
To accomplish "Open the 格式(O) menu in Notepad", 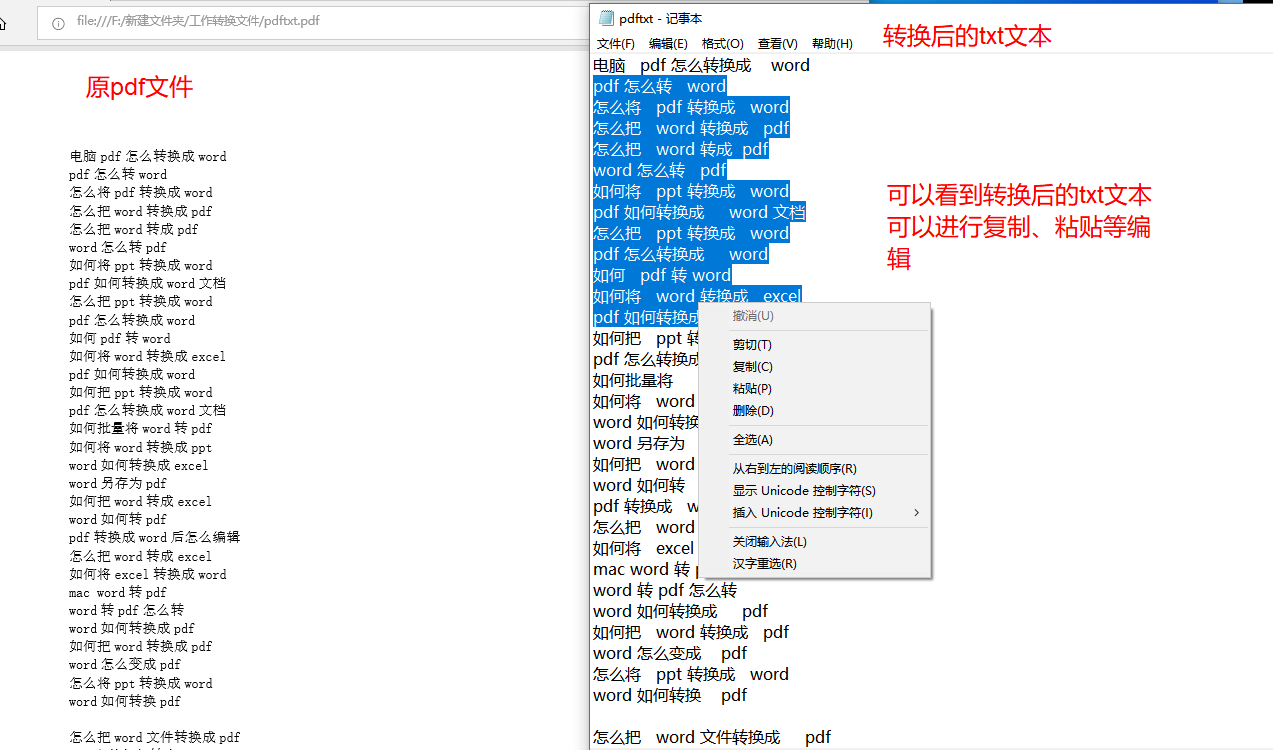I will [723, 43].
